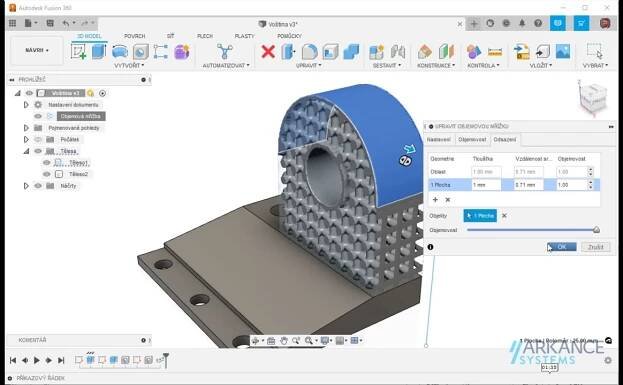Select the Create Sketch tool

point(79,52)
